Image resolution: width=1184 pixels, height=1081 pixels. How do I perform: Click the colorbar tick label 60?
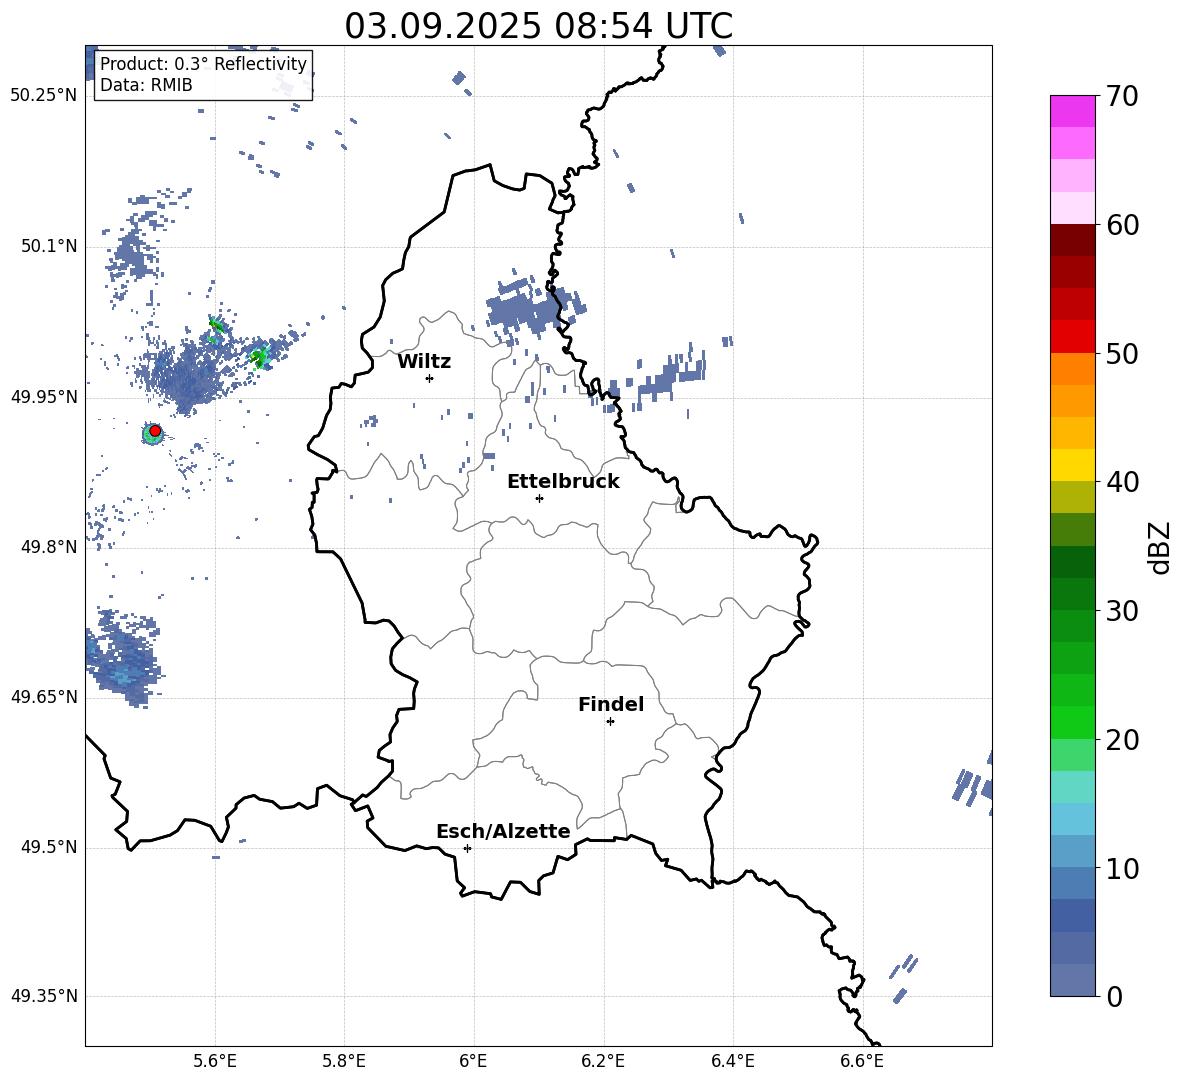[x=1122, y=225]
